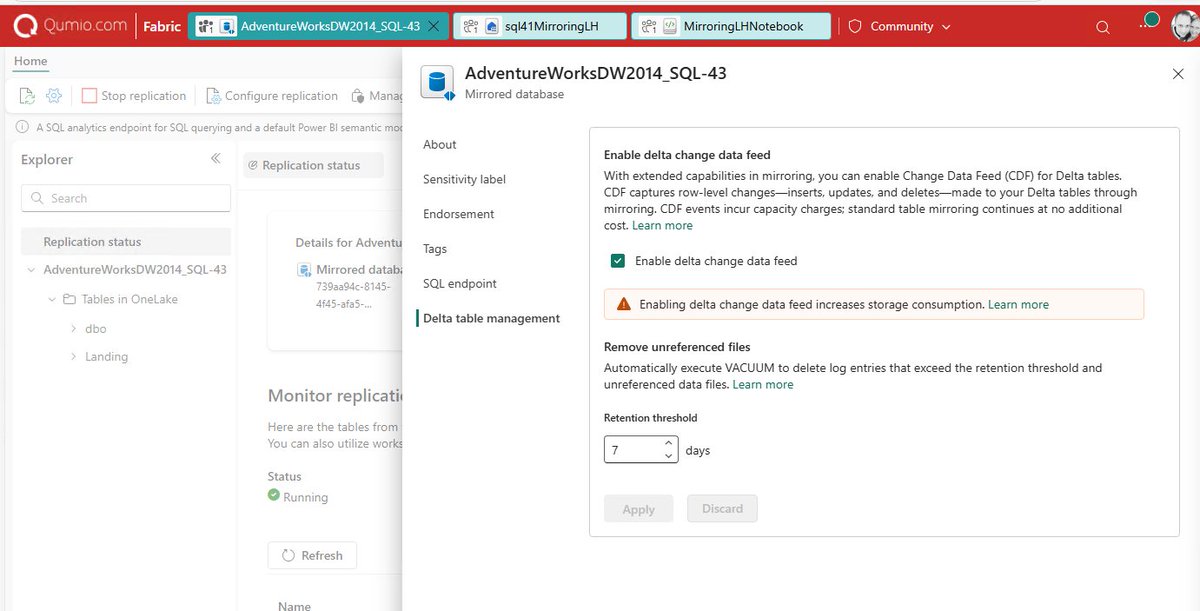Open the Sensitivity label section
This screenshot has height=611, width=1200.
464,179
